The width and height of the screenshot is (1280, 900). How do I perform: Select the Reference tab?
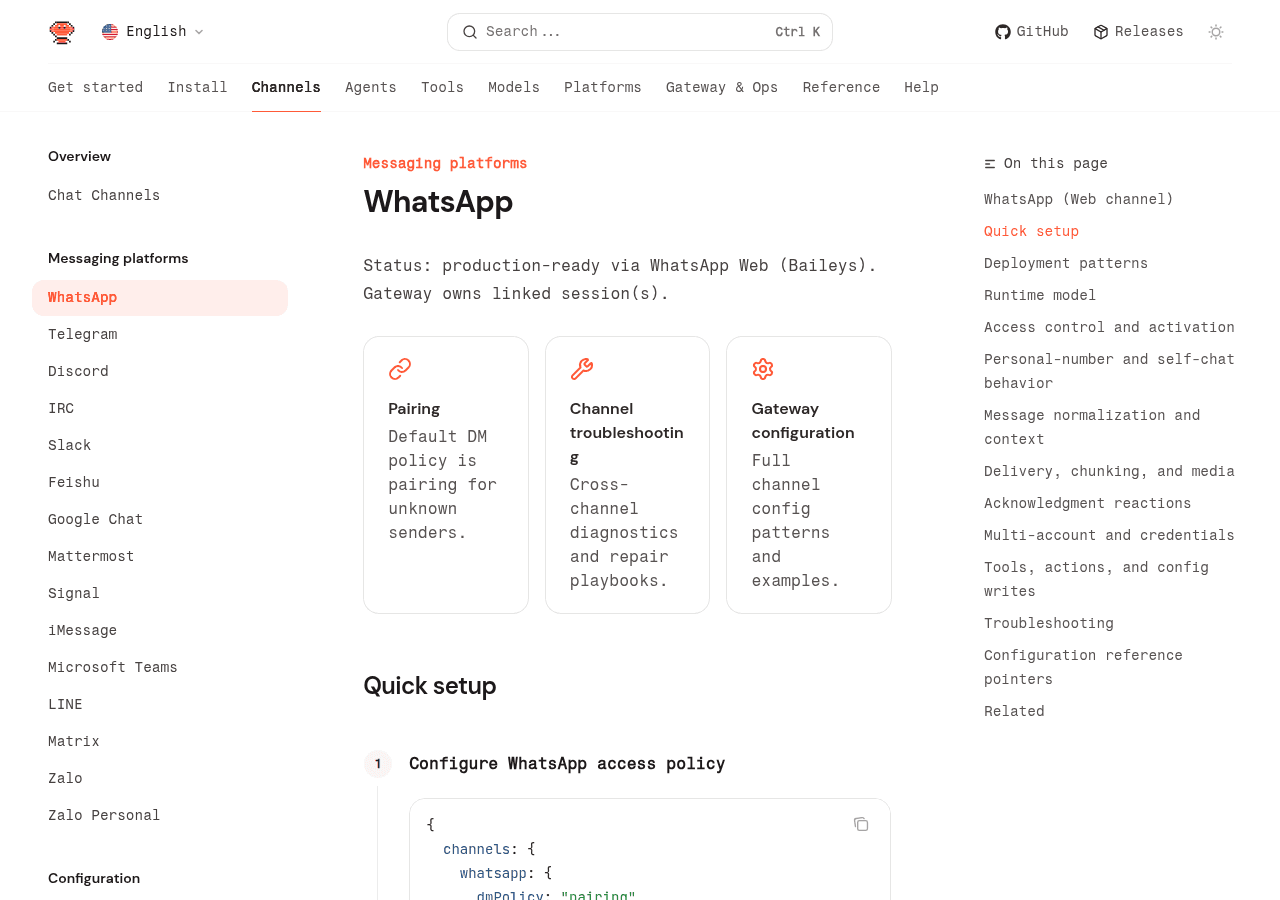click(841, 86)
